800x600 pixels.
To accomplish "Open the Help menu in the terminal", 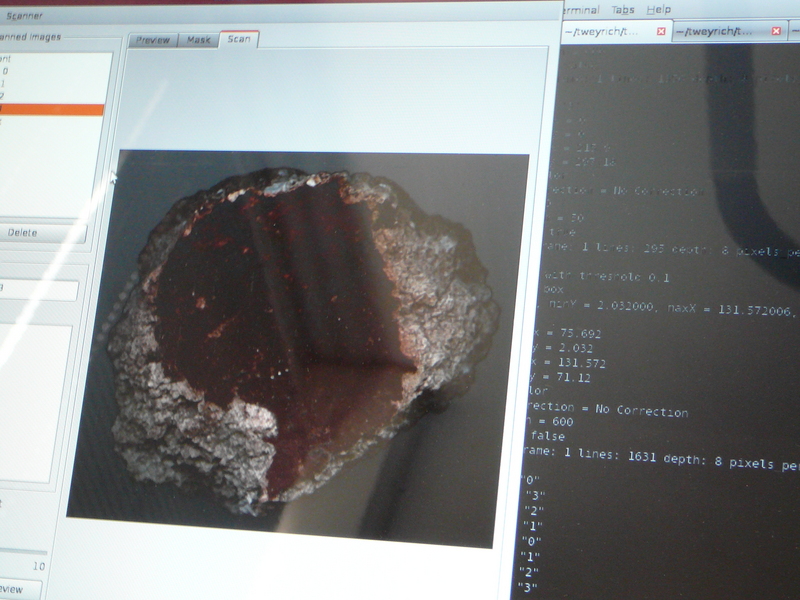I will [x=659, y=10].
